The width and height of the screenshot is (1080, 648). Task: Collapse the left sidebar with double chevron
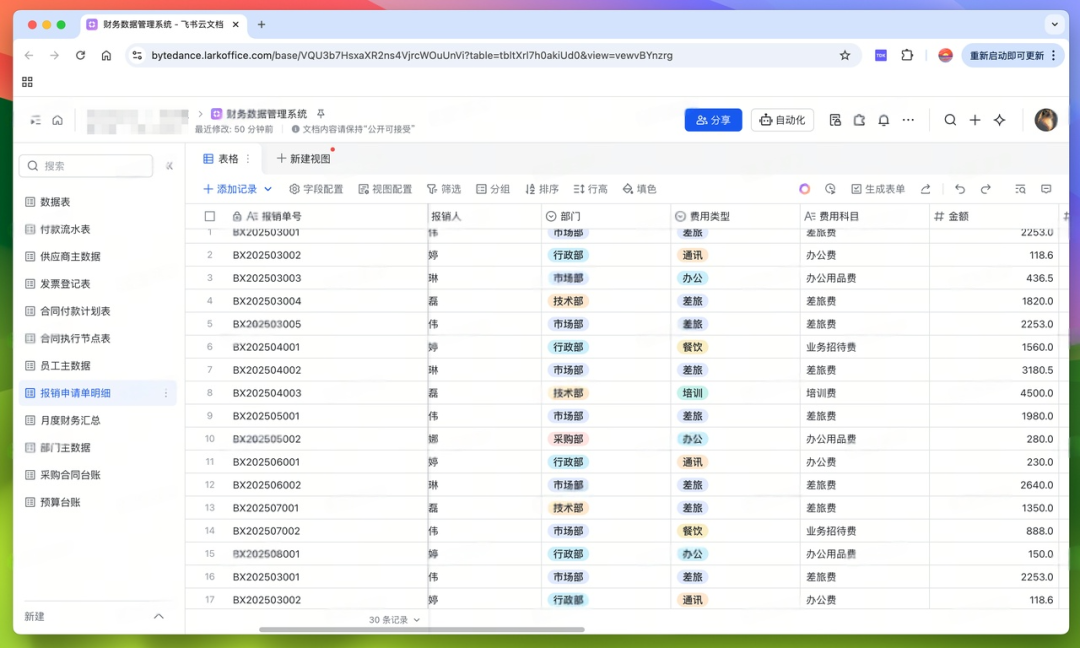tap(169, 166)
